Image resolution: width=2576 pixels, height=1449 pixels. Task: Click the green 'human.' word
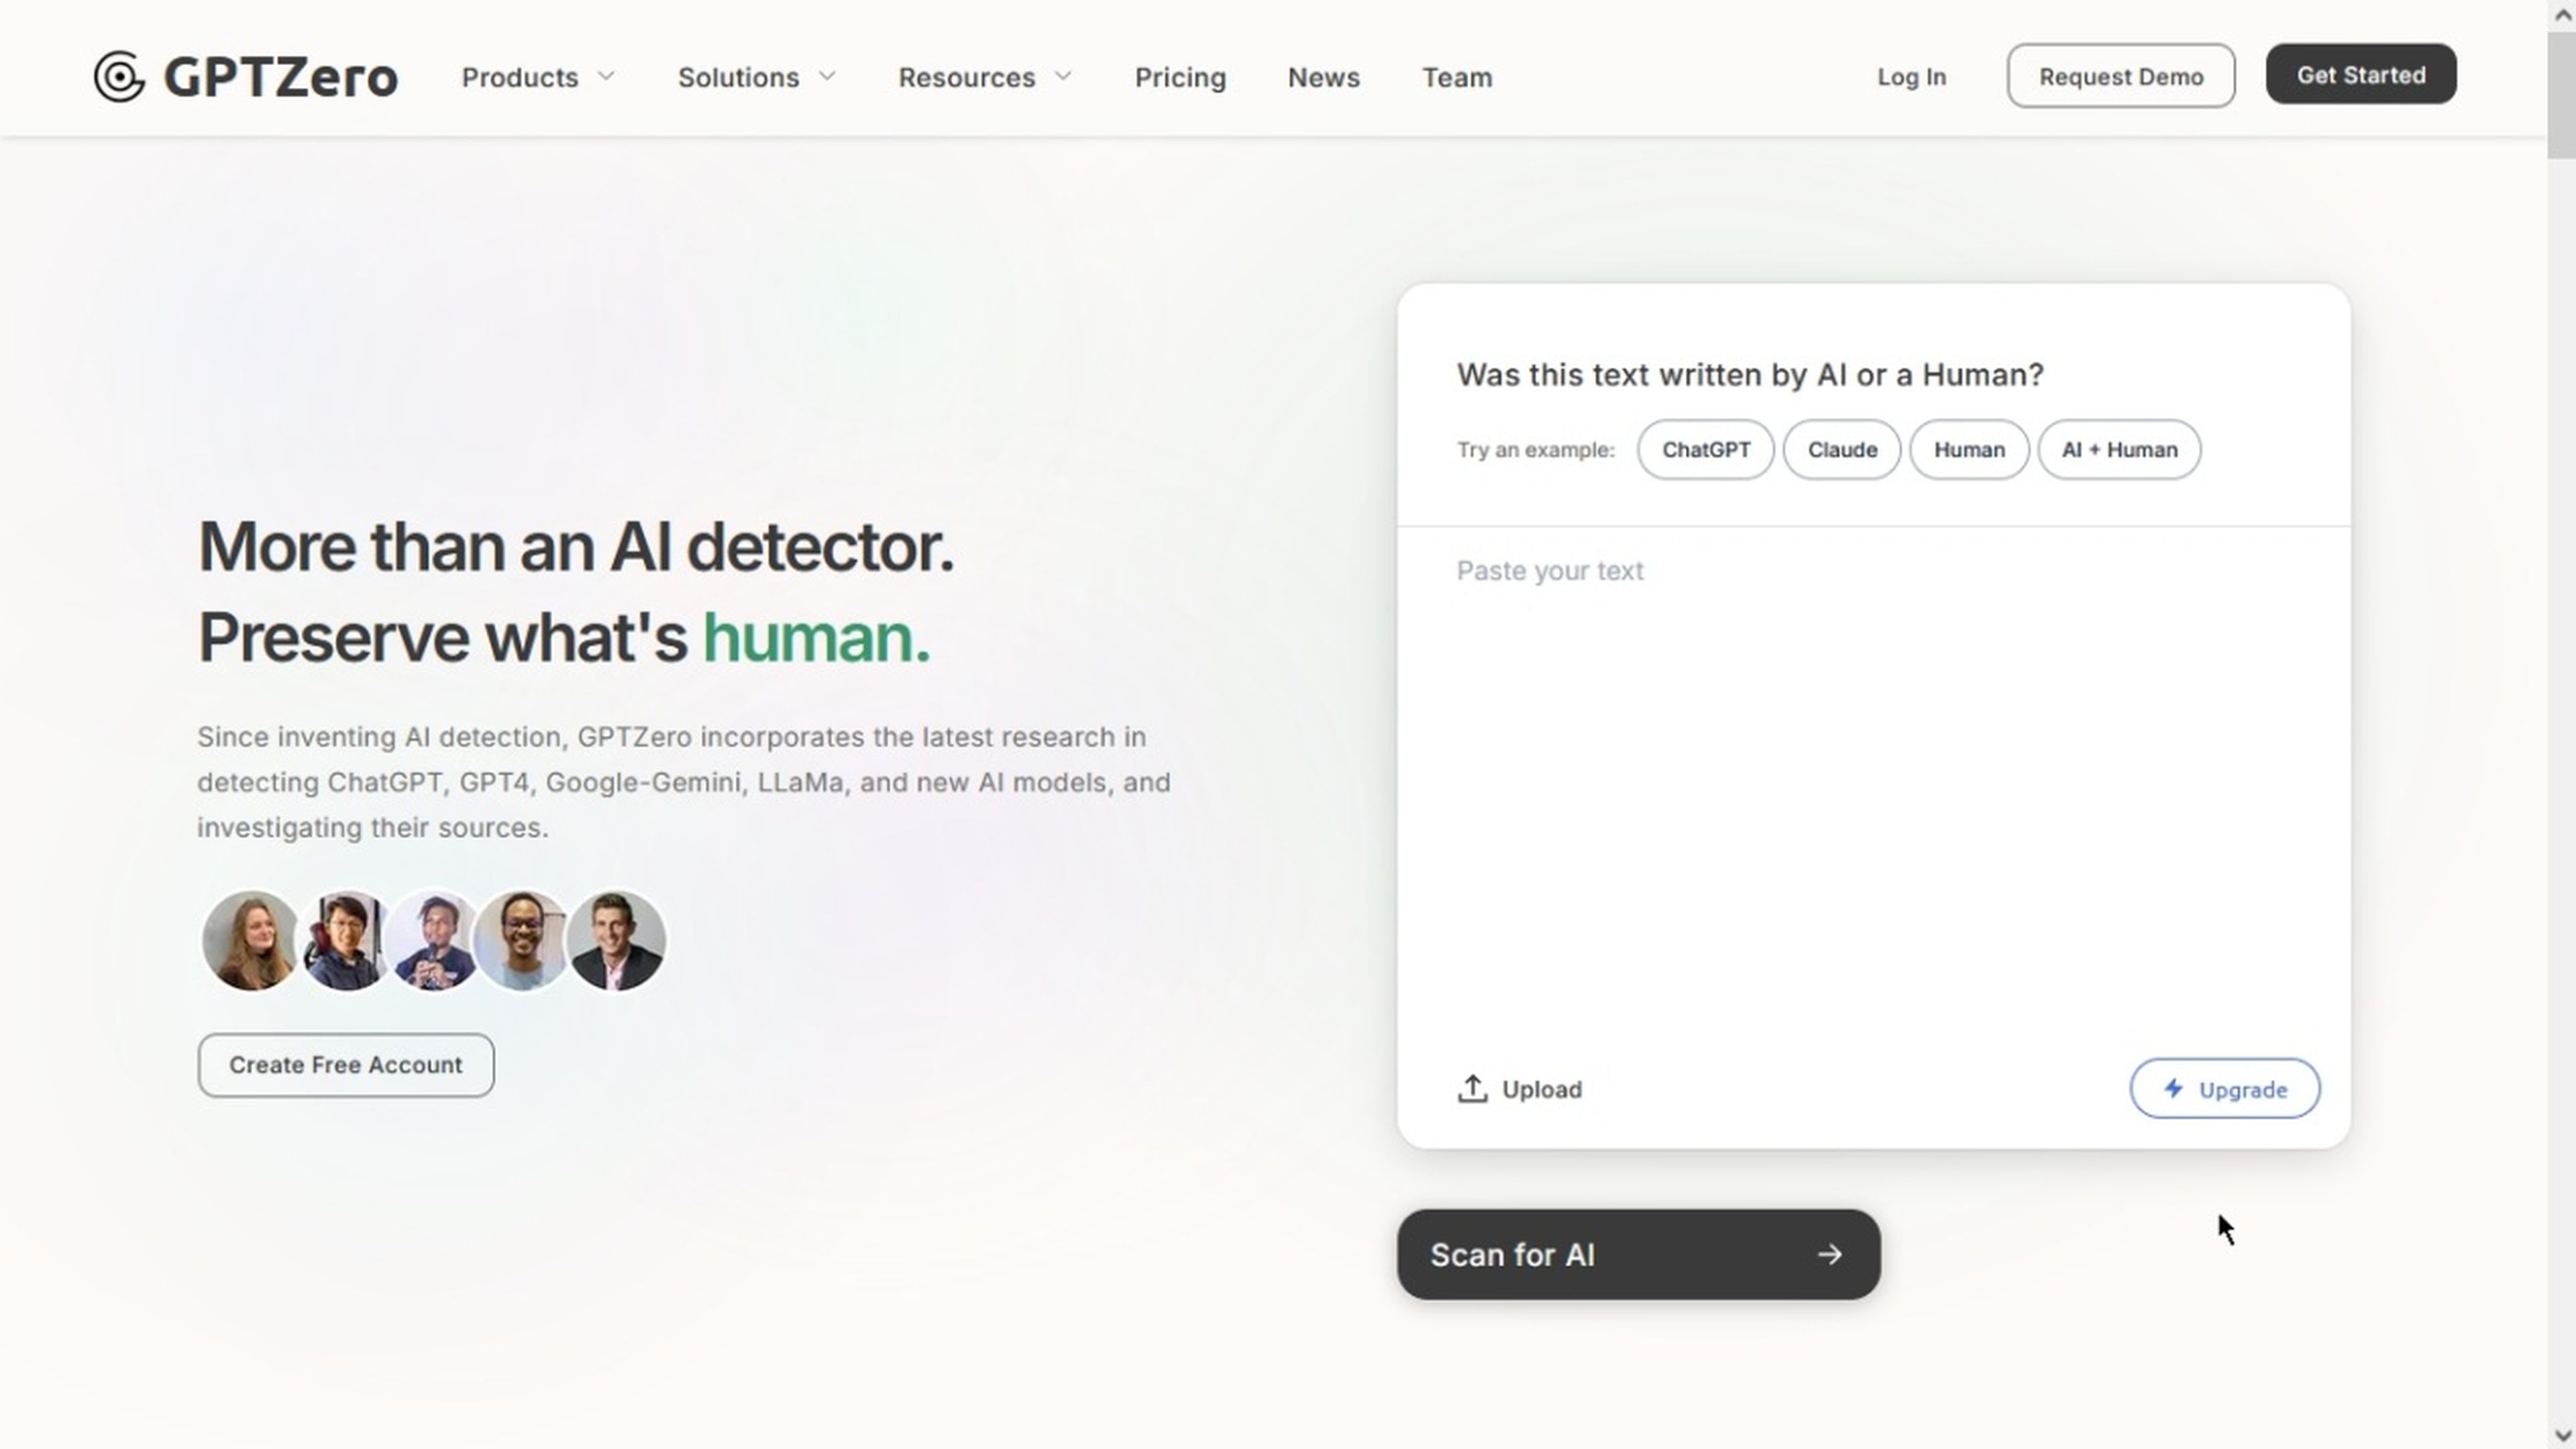click(816, 638)
